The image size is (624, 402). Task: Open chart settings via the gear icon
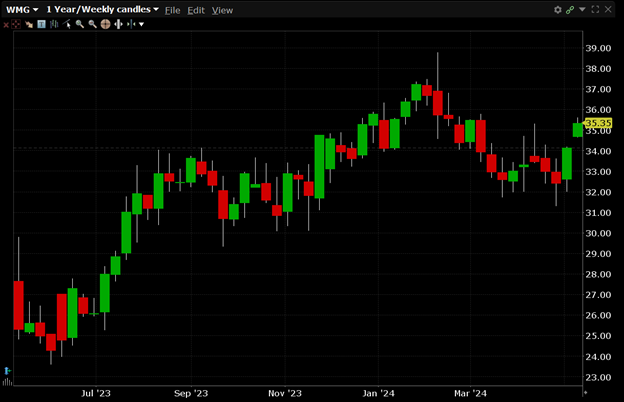pyautogui.click(x=558, y=10)
